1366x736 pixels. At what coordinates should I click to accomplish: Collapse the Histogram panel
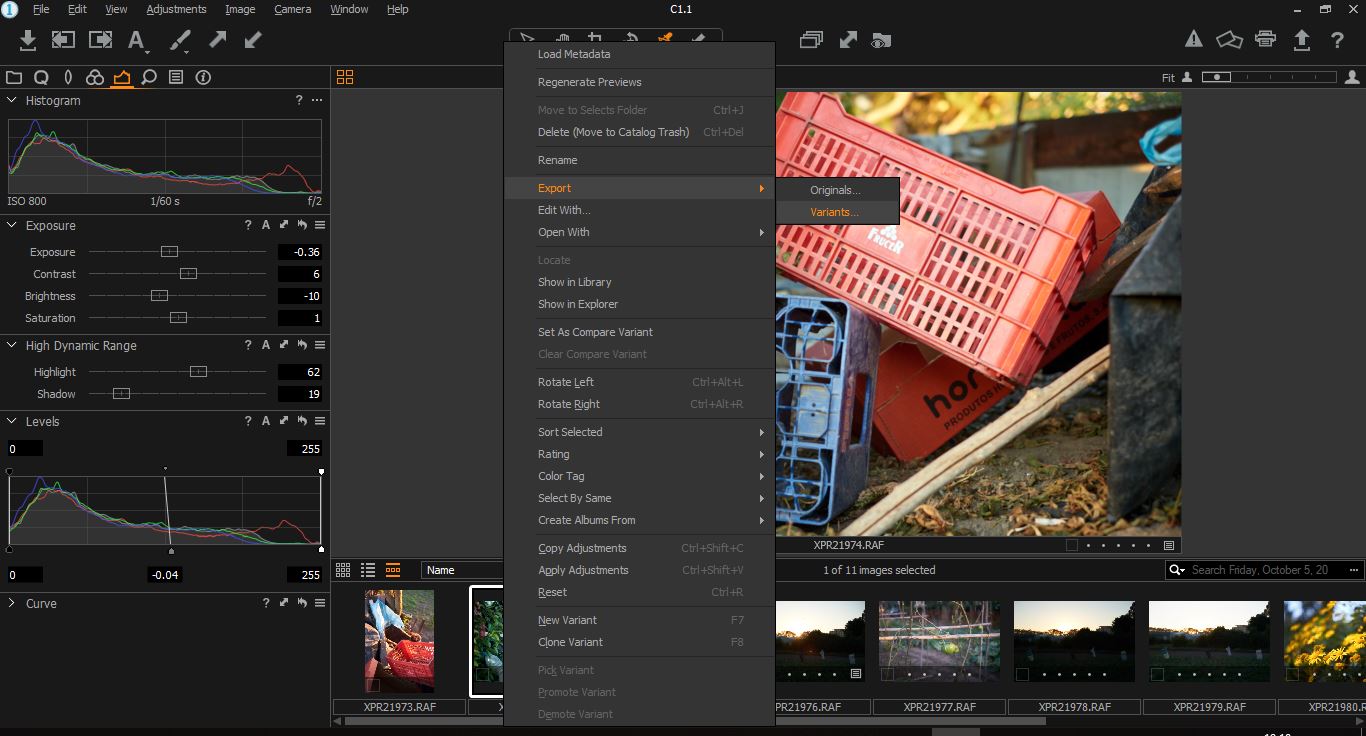coord(12,101)
